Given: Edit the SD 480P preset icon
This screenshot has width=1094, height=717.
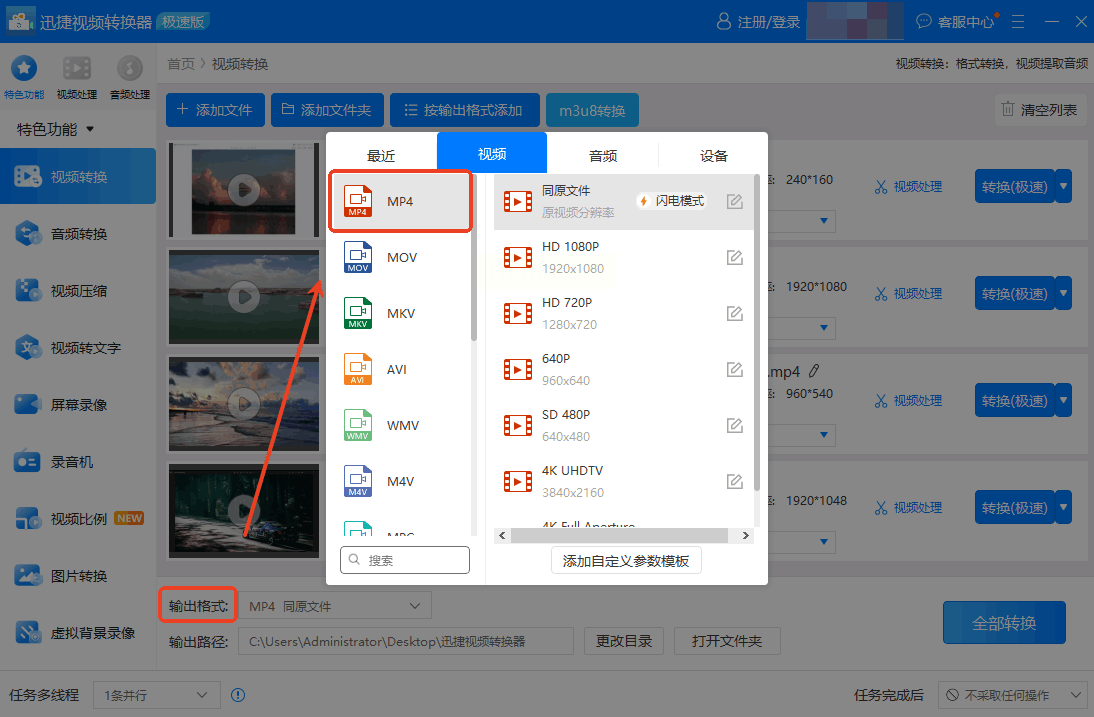Looking at the screenshot, I should point(734,425).
